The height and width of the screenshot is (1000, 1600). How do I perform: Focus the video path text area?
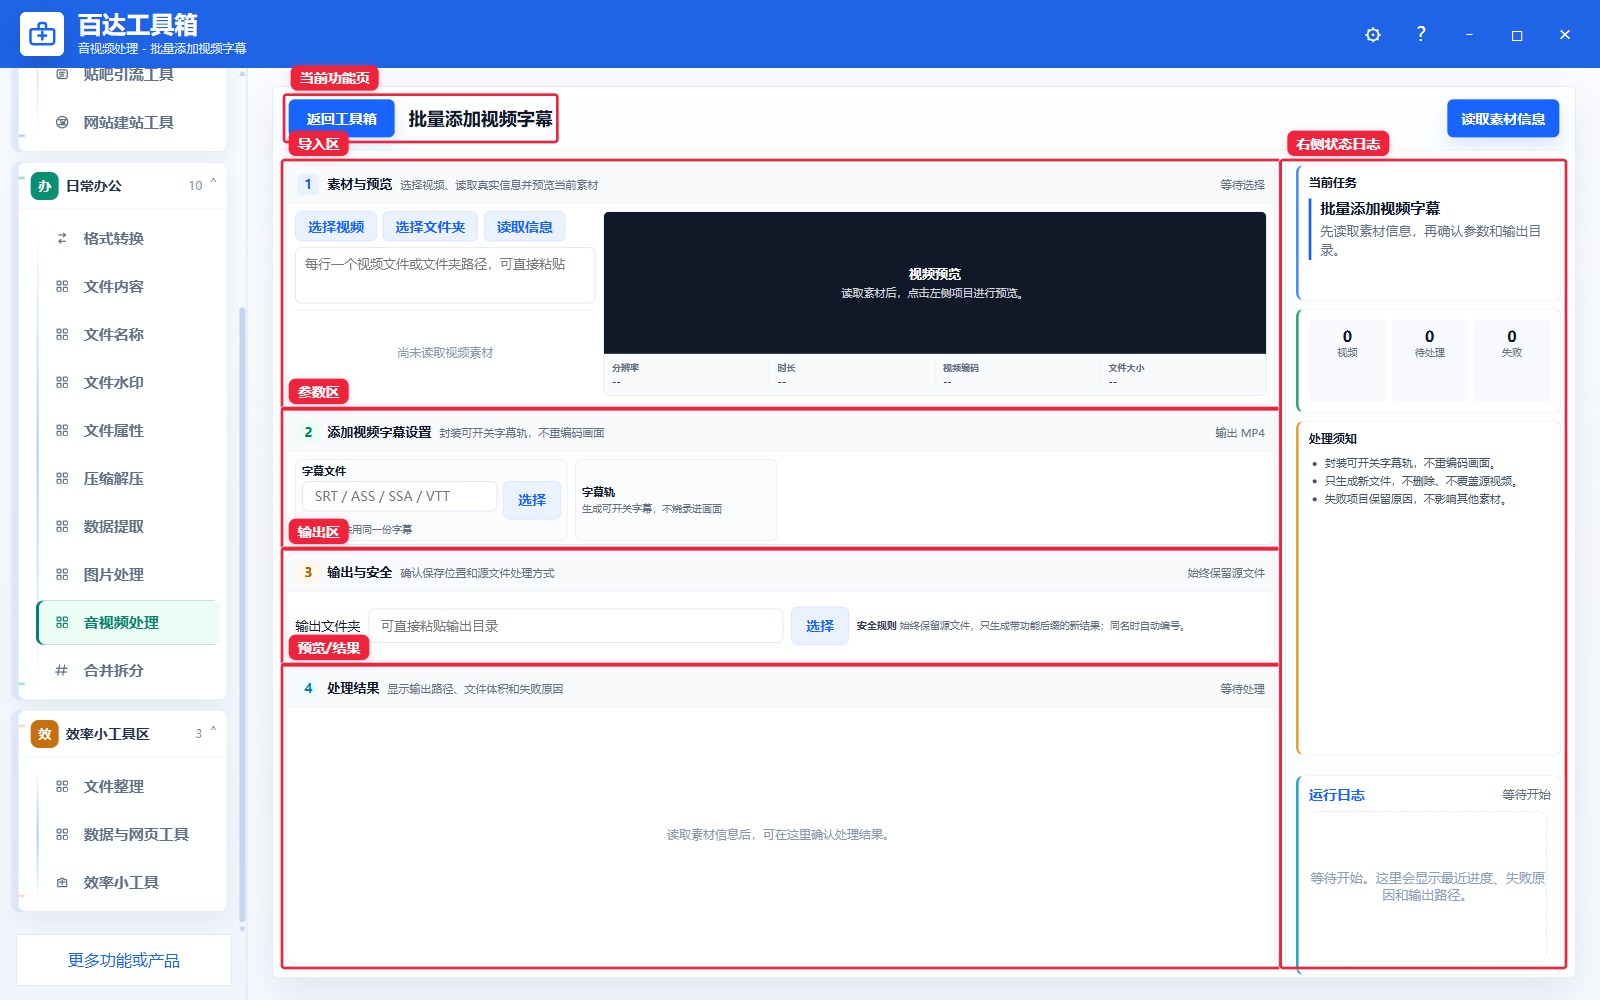(445, 275)
